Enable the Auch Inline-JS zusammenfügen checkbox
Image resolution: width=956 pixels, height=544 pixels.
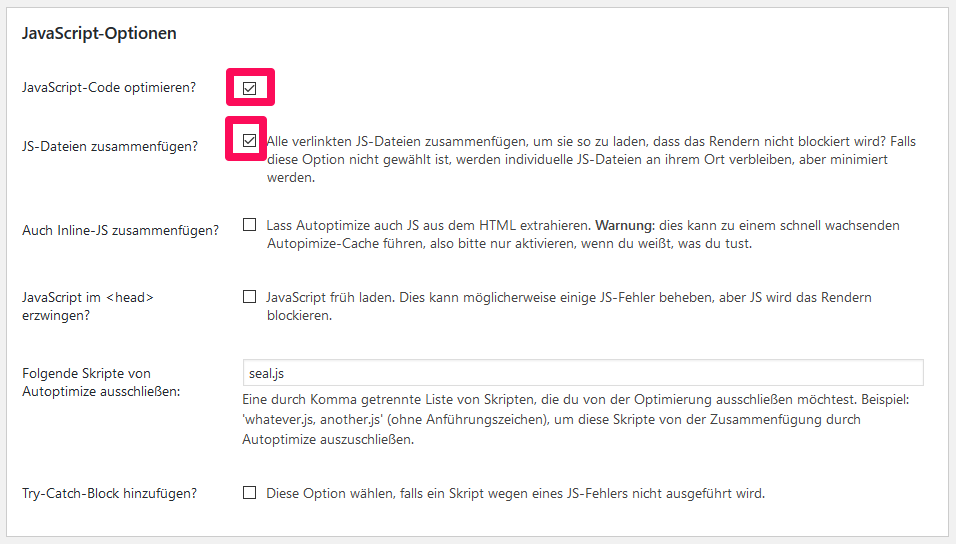250,225
